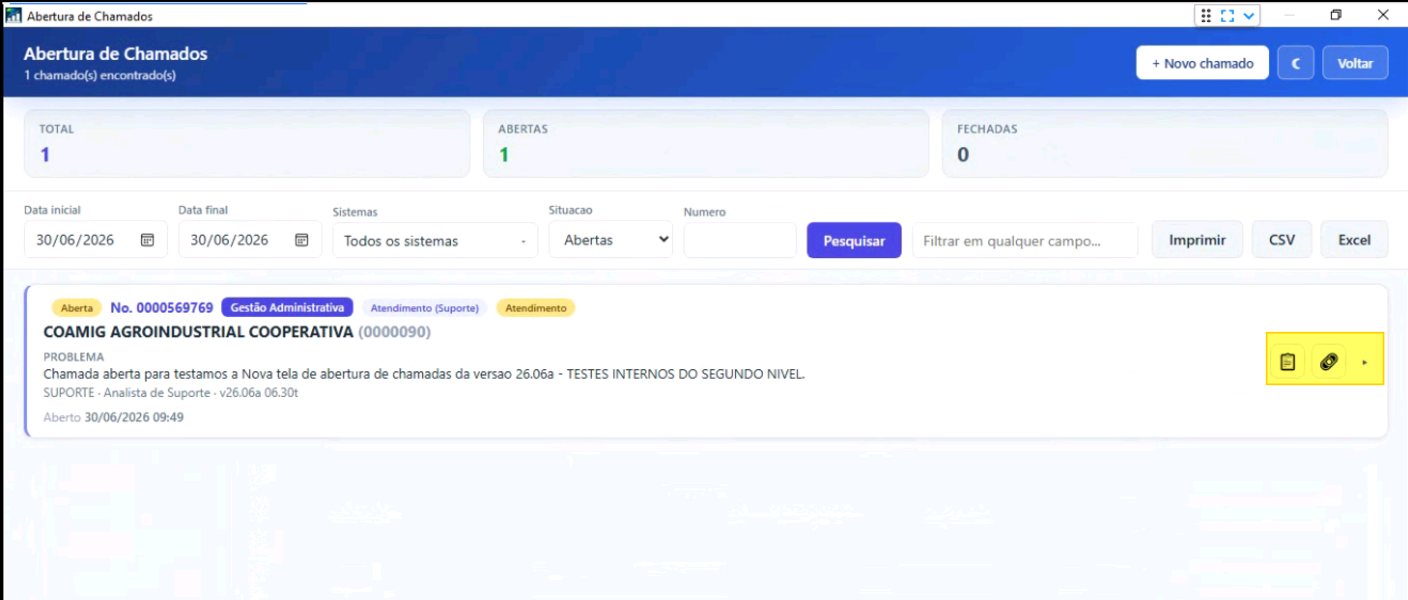Restore the window with restore button
1408x600 pixels.
[x=1336, y=15]
